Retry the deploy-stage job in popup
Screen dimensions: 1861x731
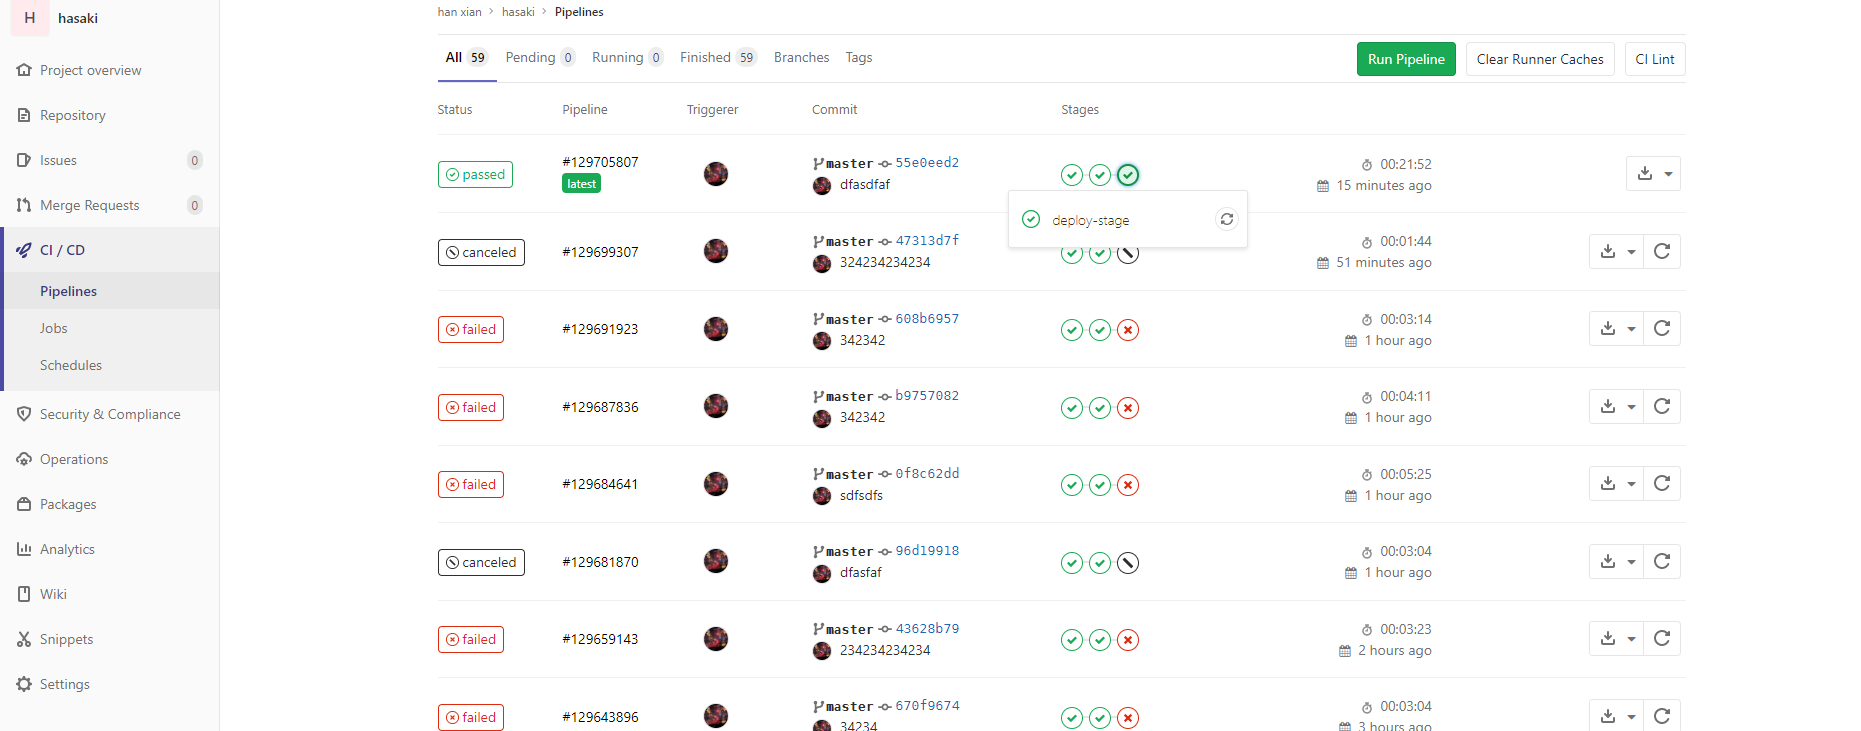pos(1226,219)
